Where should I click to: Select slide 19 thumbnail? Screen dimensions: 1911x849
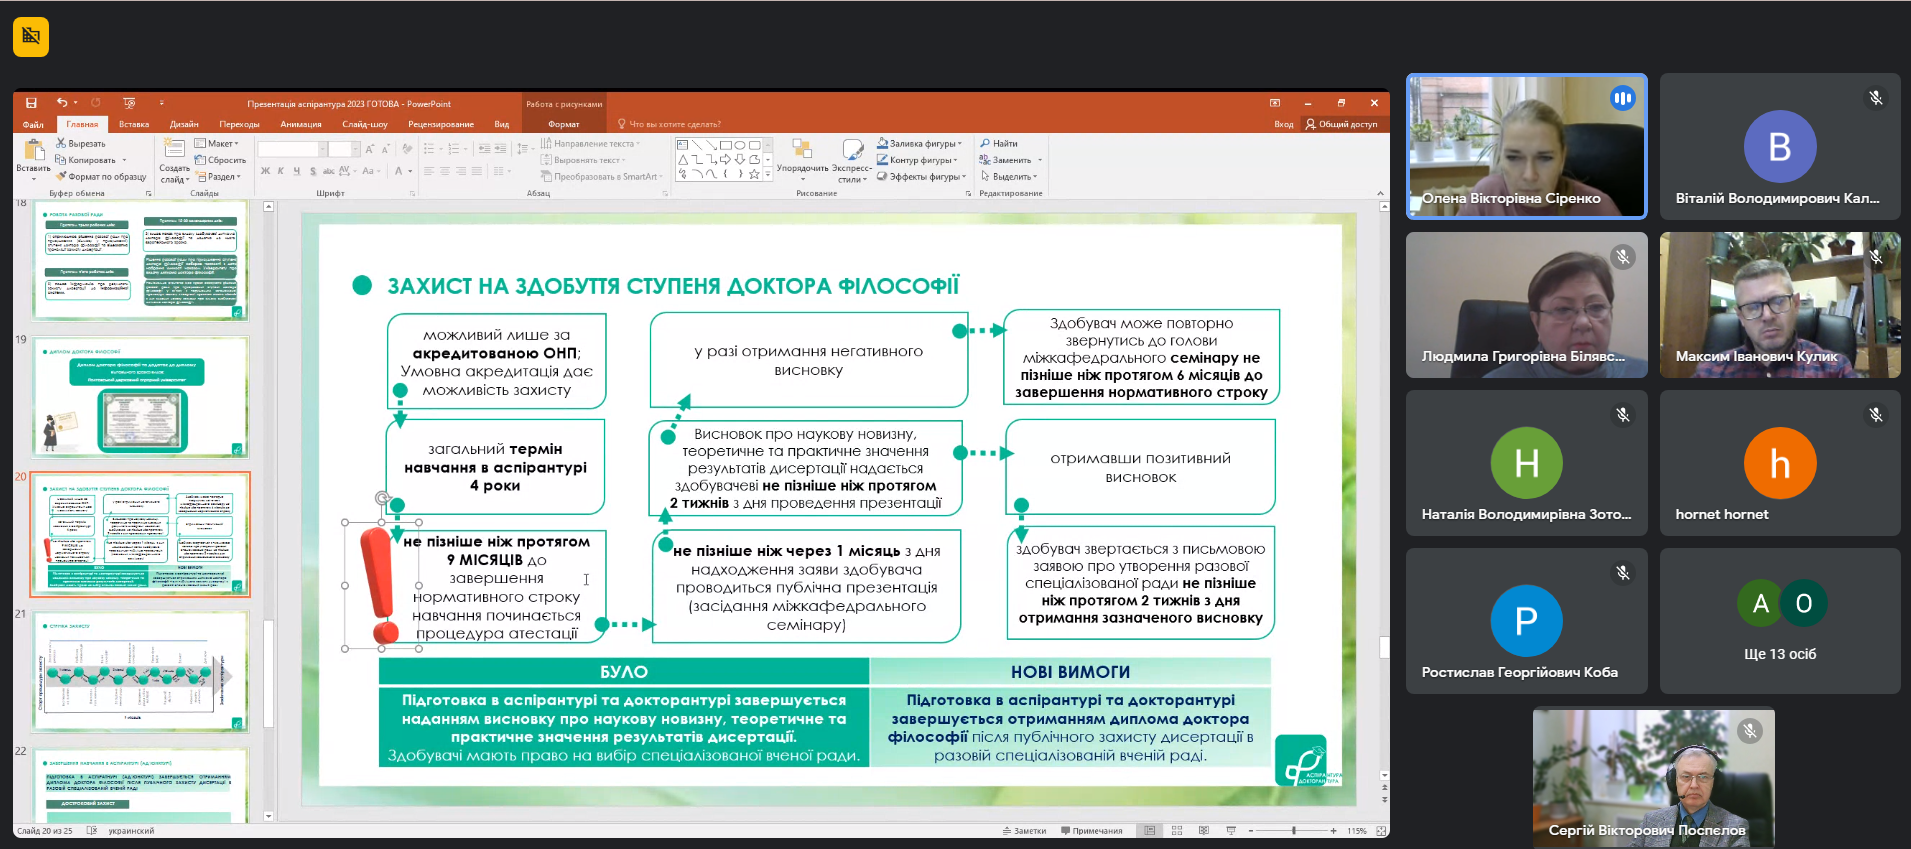(140, 397)
